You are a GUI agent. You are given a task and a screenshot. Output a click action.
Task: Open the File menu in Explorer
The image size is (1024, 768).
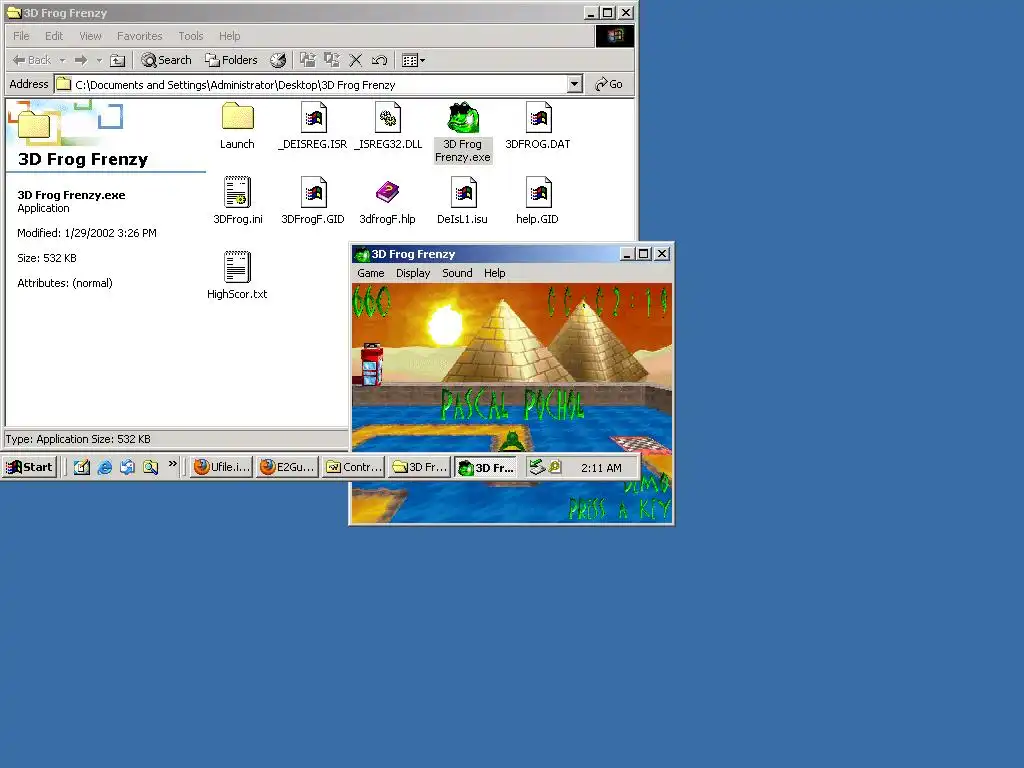coord(21,36)
